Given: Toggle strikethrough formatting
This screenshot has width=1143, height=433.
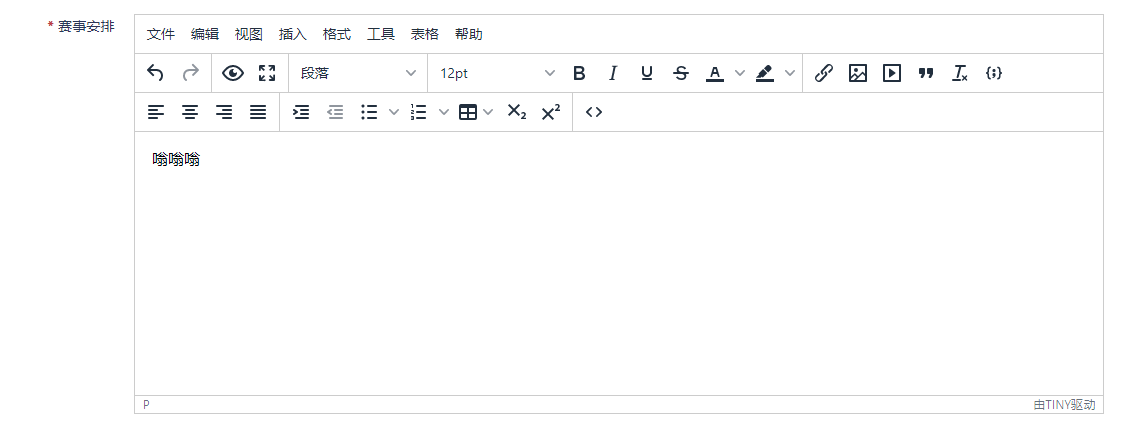Looking at the screenshot, I should tap(681, 73).
